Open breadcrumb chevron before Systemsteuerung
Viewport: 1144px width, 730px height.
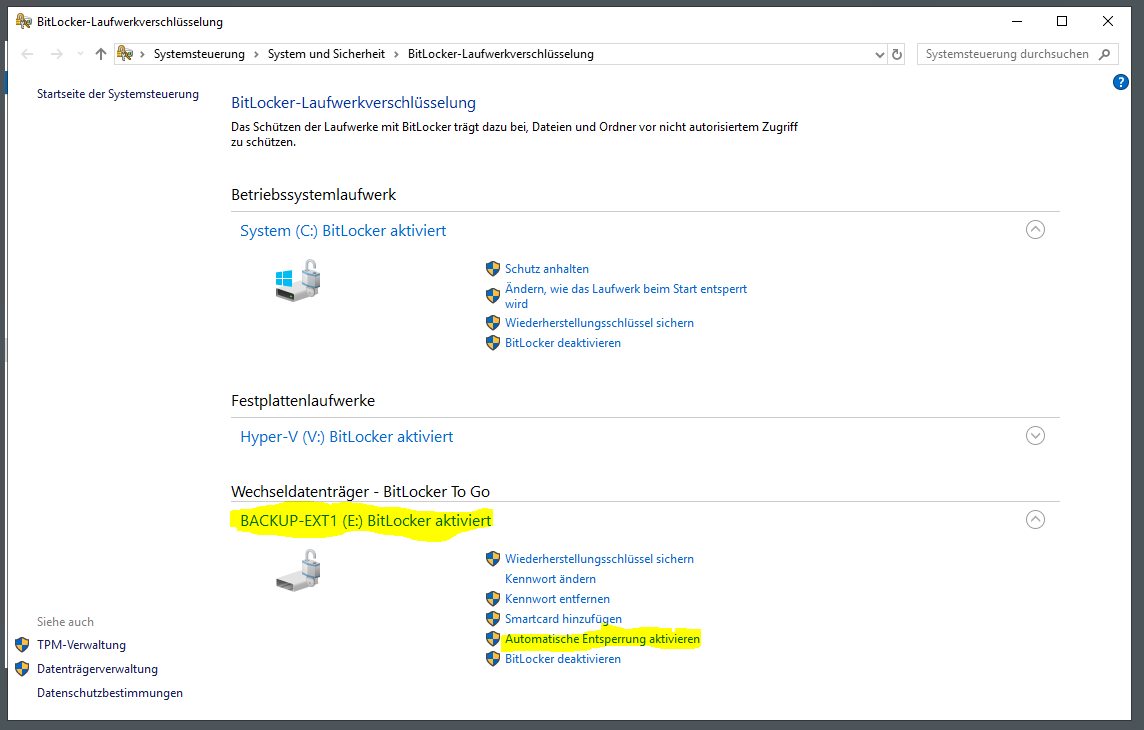(142, 55)
